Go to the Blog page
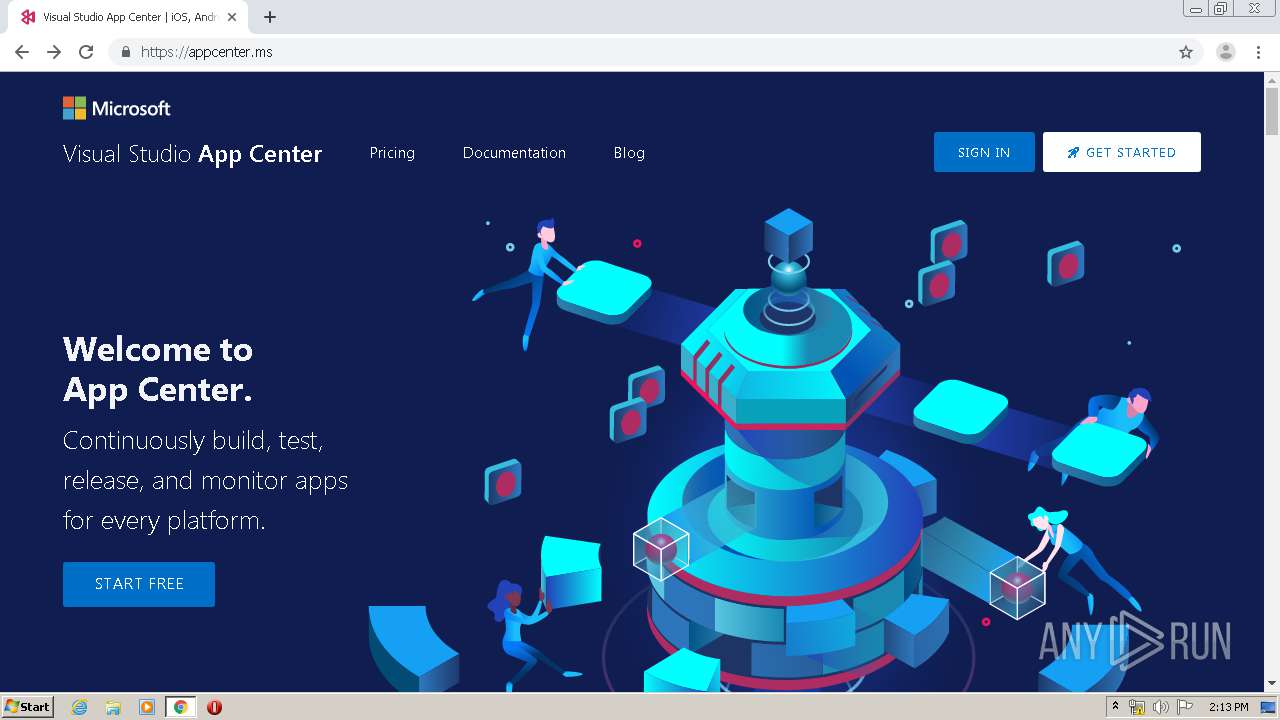Screen dimensions: 1280x720 629,153
